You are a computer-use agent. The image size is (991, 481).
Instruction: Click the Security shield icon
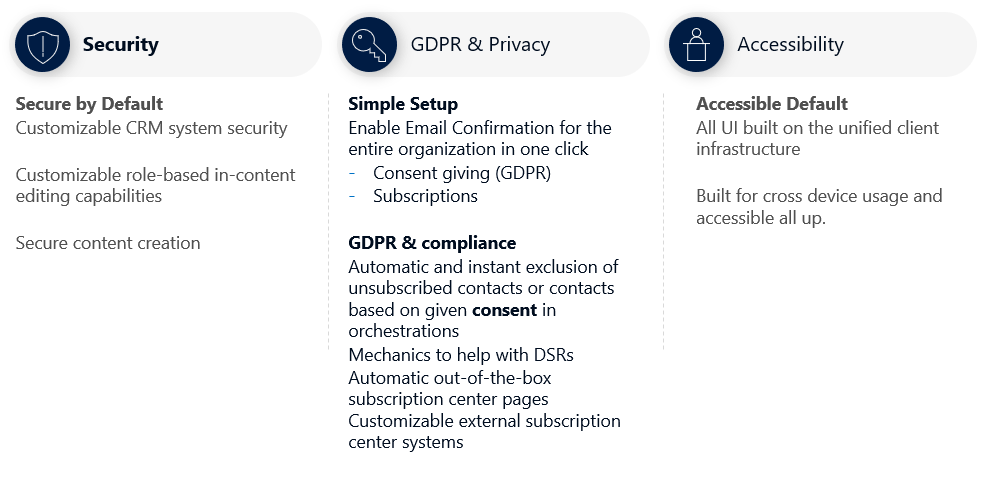[x=42, y=44]
